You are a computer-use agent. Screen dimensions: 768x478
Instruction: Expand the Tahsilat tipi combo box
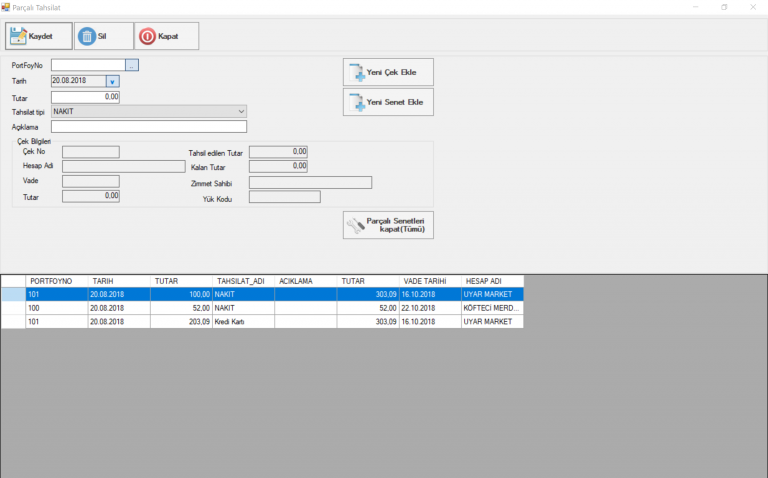(x=241, y=111)
